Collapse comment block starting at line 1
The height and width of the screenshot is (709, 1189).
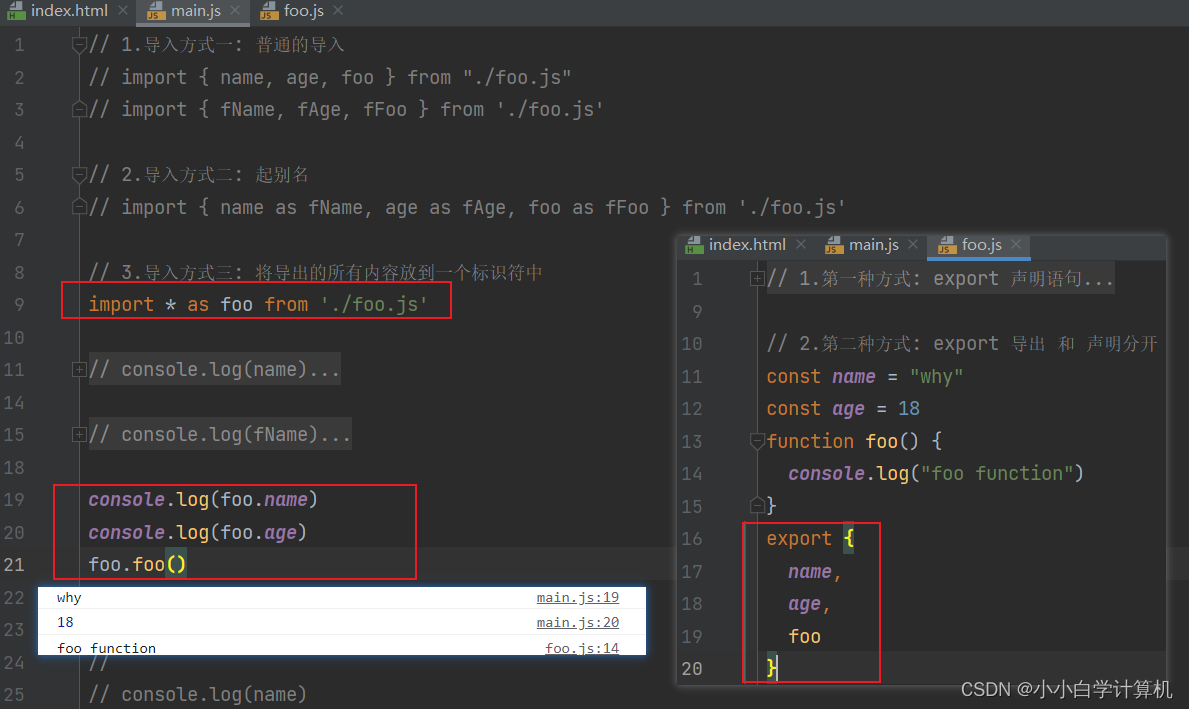click(x=79, y=45)
